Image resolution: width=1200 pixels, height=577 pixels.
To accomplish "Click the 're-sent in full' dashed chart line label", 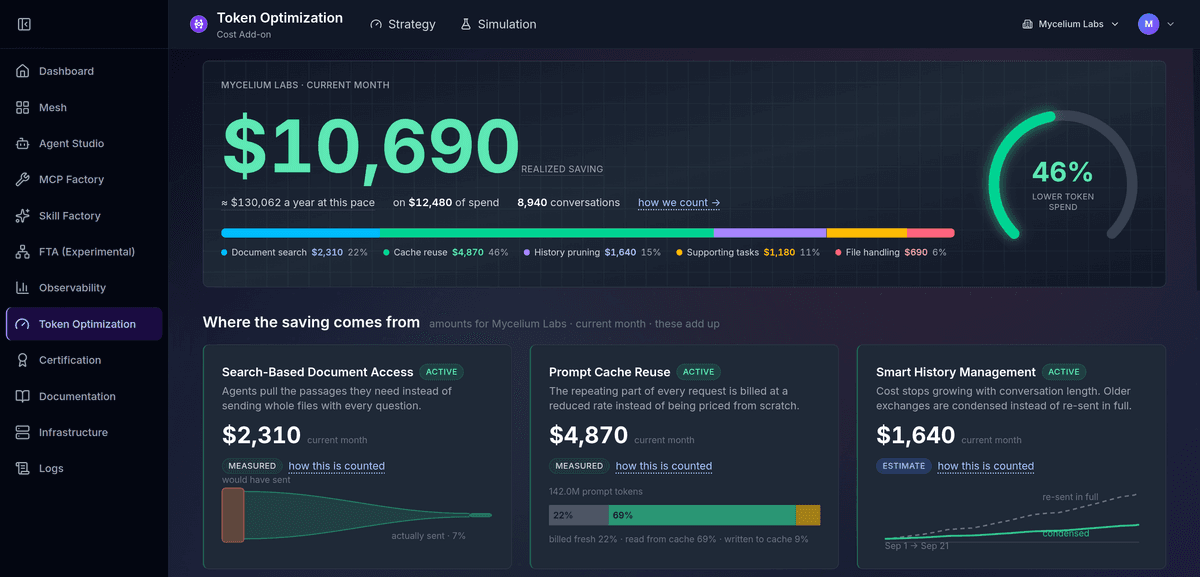I will click(x=1070, y=496).
